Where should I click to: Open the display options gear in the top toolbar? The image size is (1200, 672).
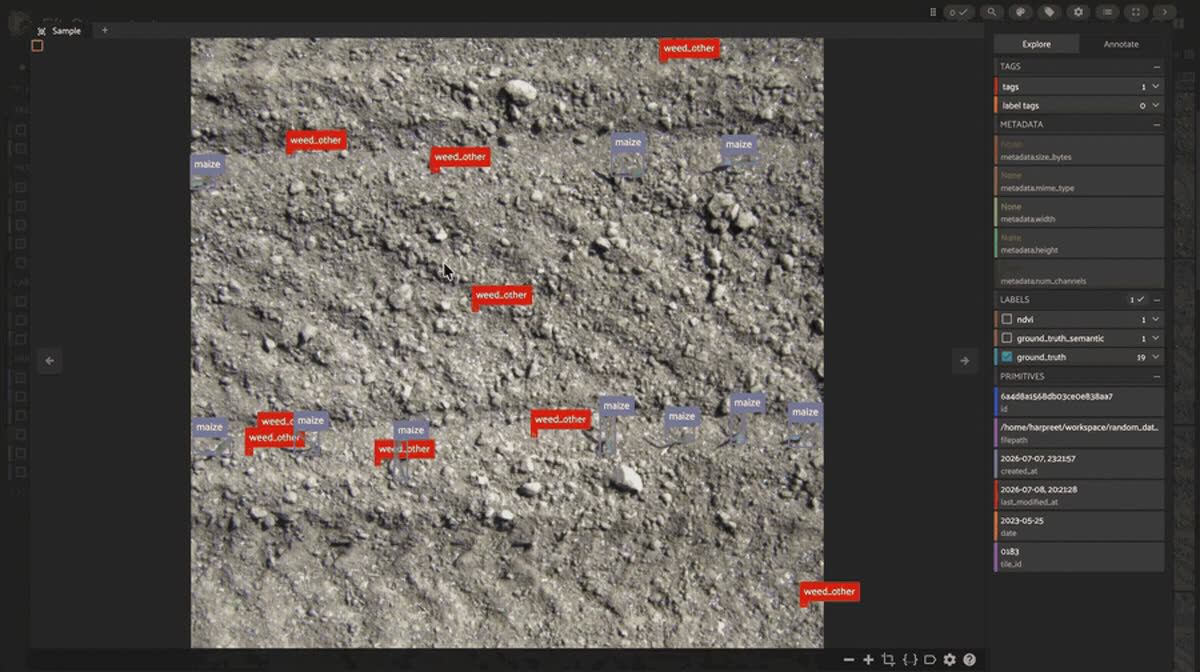coord(1078,12)
